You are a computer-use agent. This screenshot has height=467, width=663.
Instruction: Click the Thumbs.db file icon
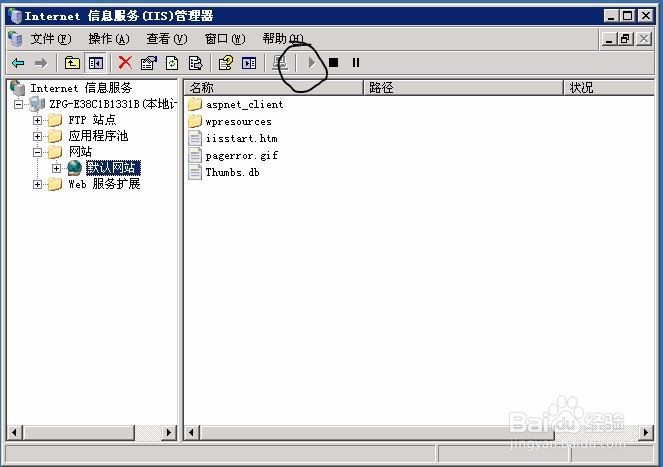(x=195, y=172)
